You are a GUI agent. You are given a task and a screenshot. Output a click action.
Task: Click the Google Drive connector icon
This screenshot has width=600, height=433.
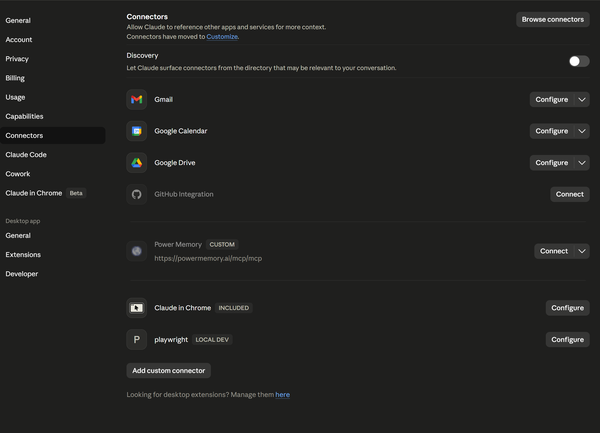[x=137, y=163]
